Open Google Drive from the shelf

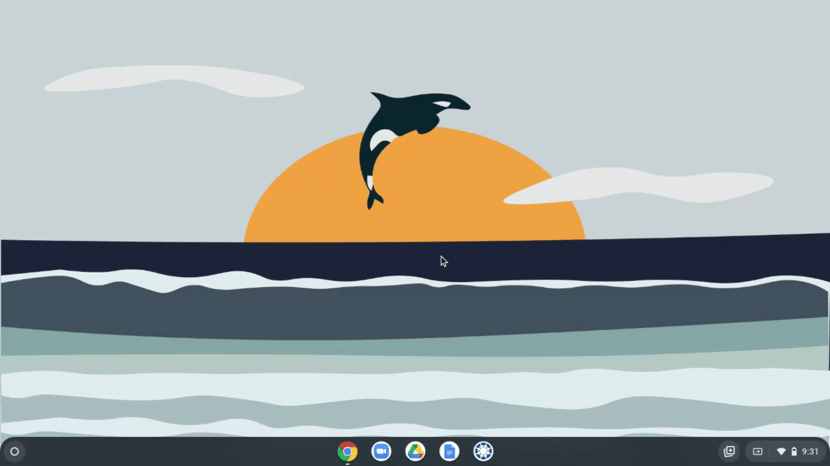tap(416, 452)
